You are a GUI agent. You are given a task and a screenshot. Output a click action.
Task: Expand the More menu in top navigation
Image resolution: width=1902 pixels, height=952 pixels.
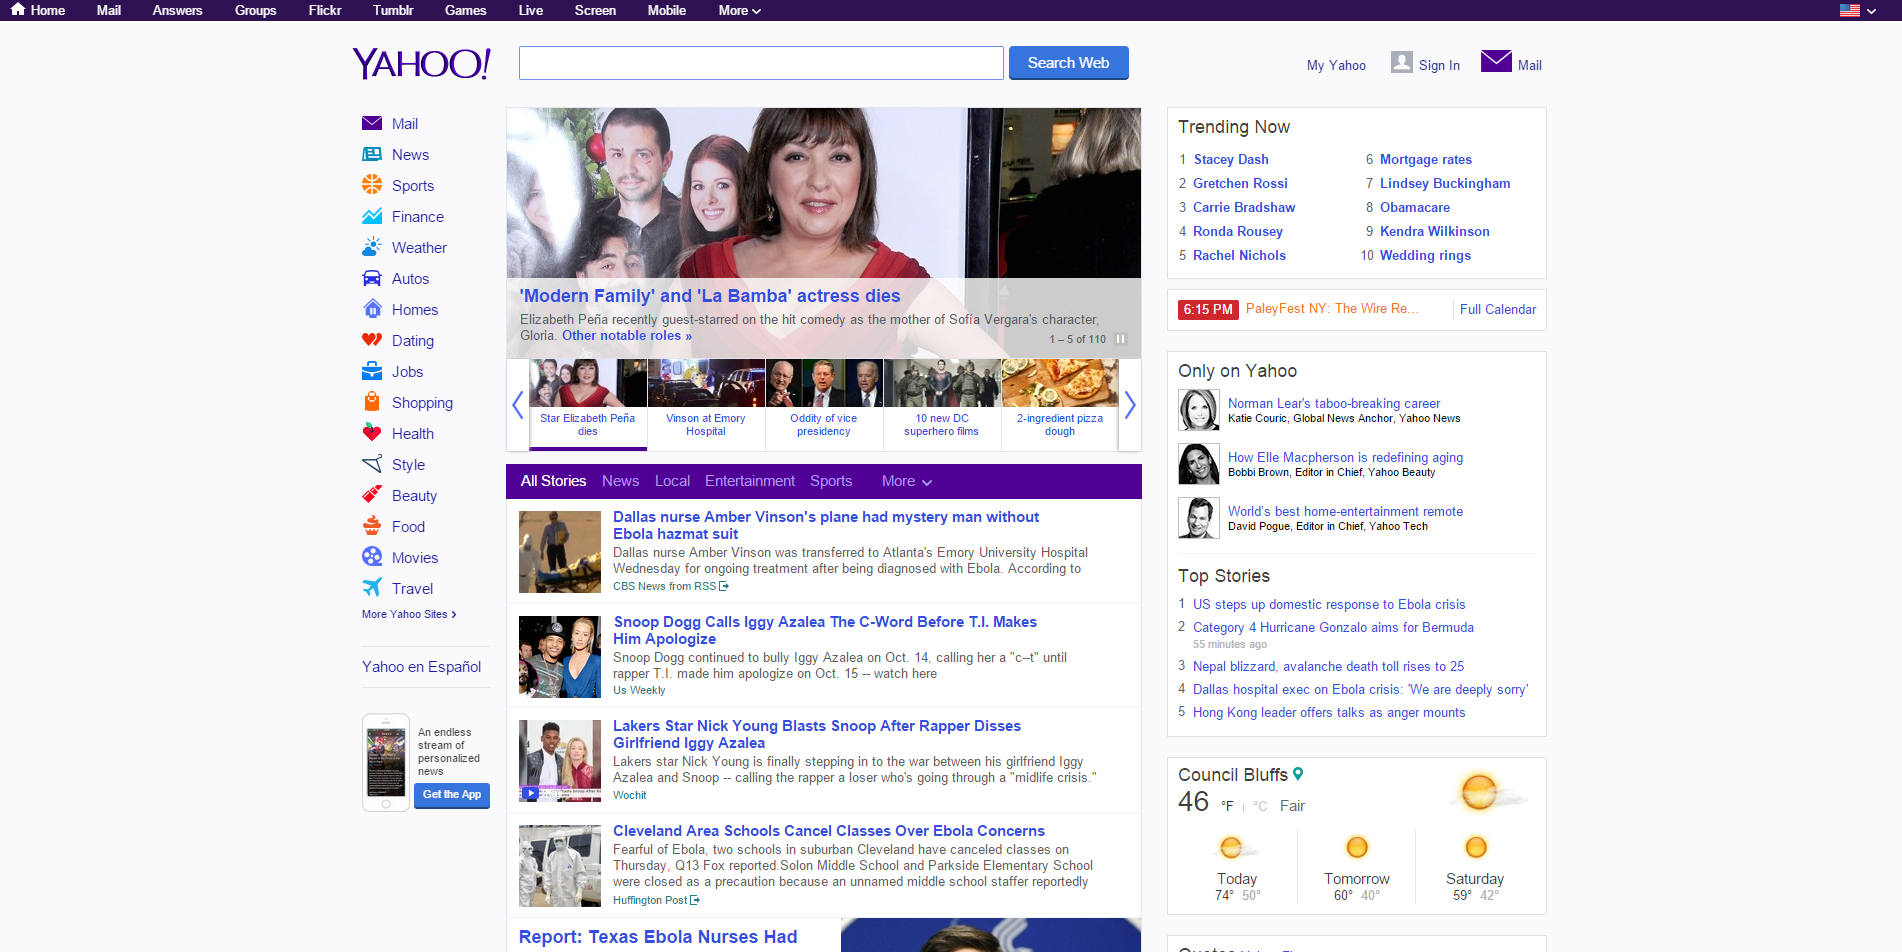739,11
